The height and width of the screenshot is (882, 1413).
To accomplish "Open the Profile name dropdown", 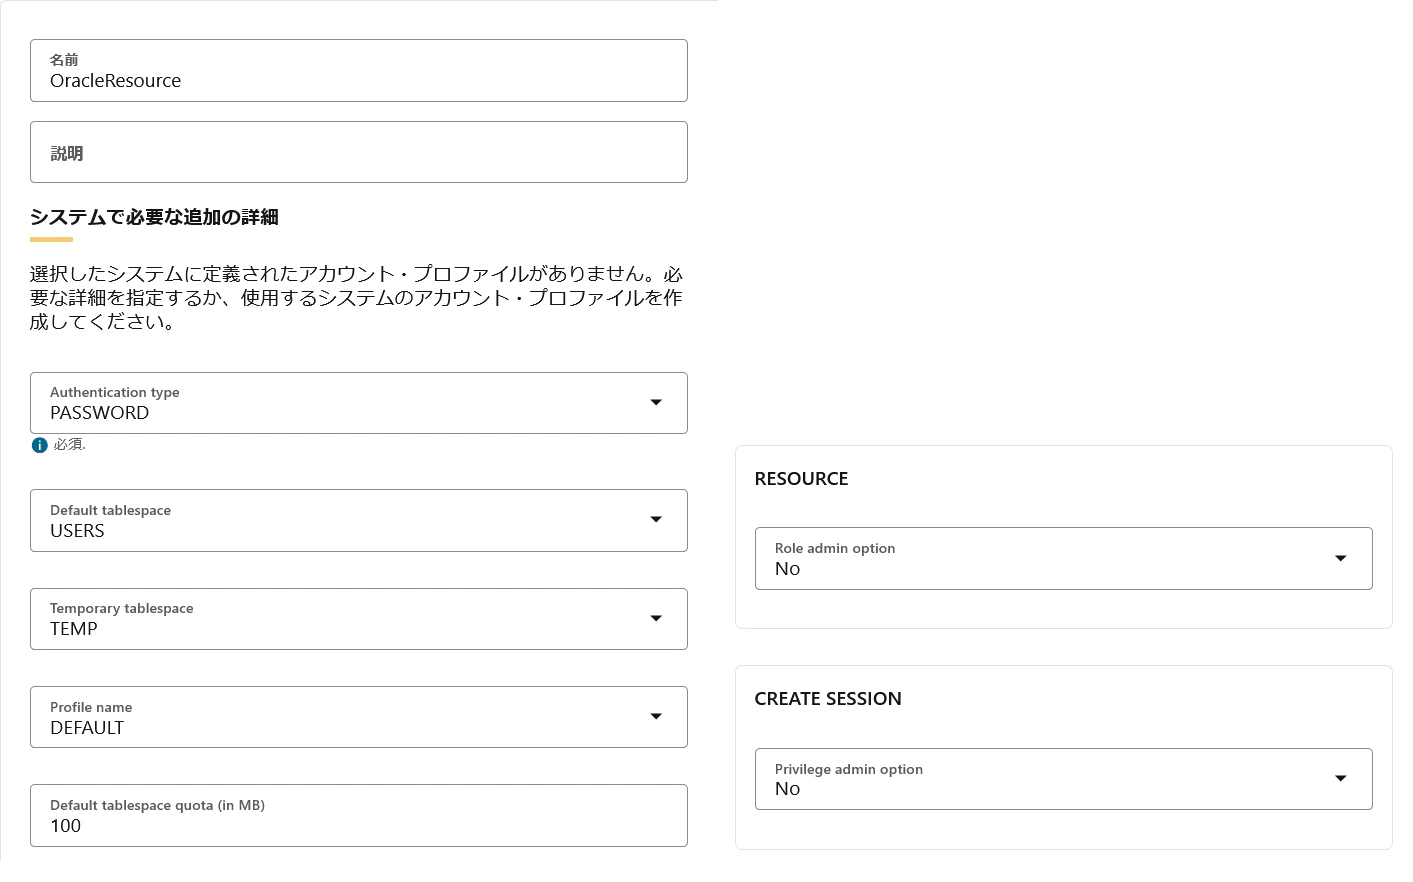I will [359, 717].
